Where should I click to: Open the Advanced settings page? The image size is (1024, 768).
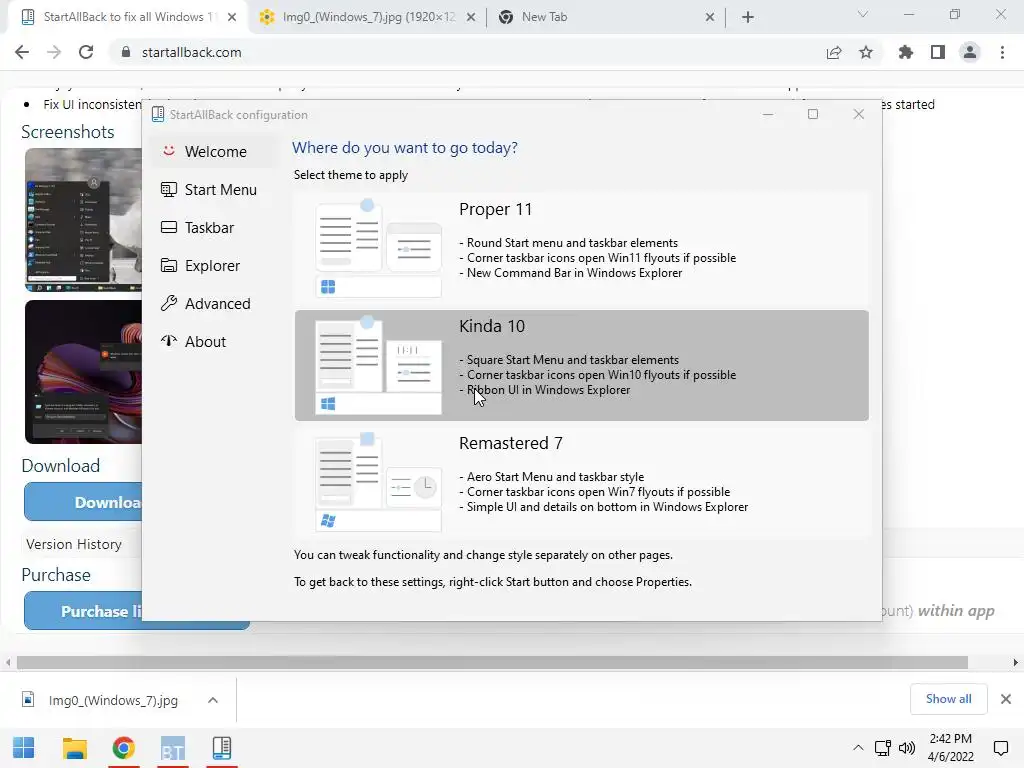pyautogui.click(x=215, y=304)
